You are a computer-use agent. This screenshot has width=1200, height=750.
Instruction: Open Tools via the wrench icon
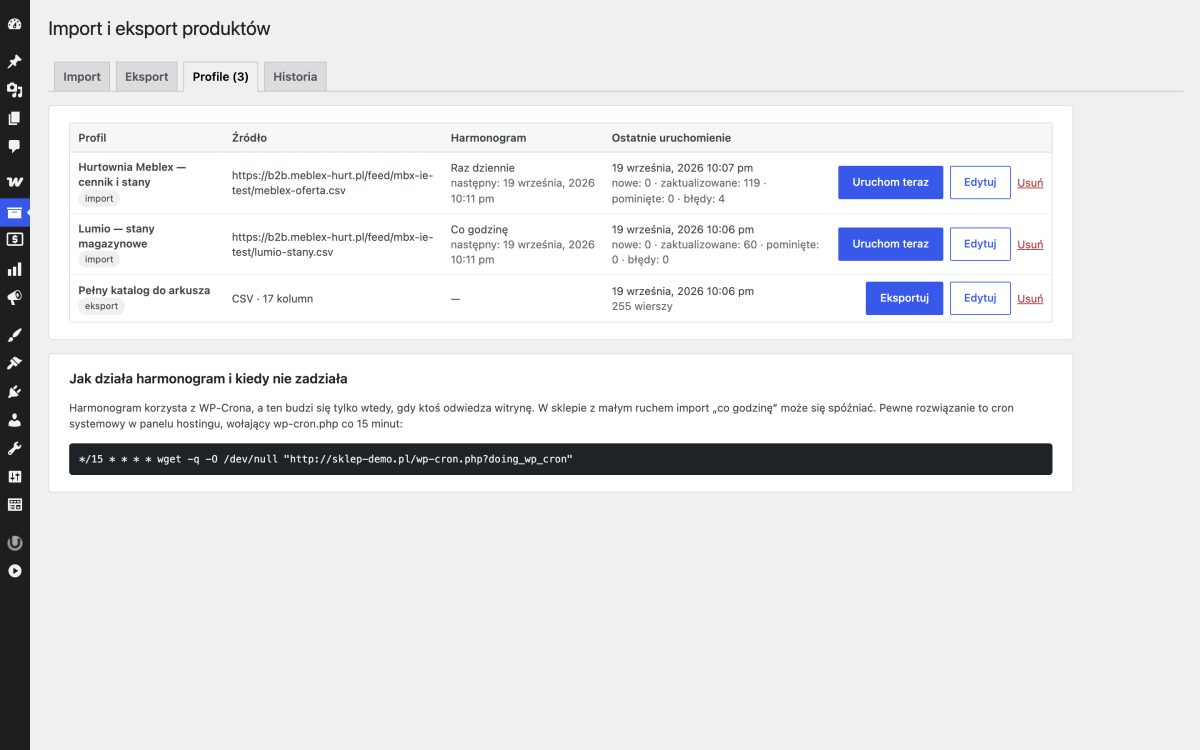coord(15,448)
